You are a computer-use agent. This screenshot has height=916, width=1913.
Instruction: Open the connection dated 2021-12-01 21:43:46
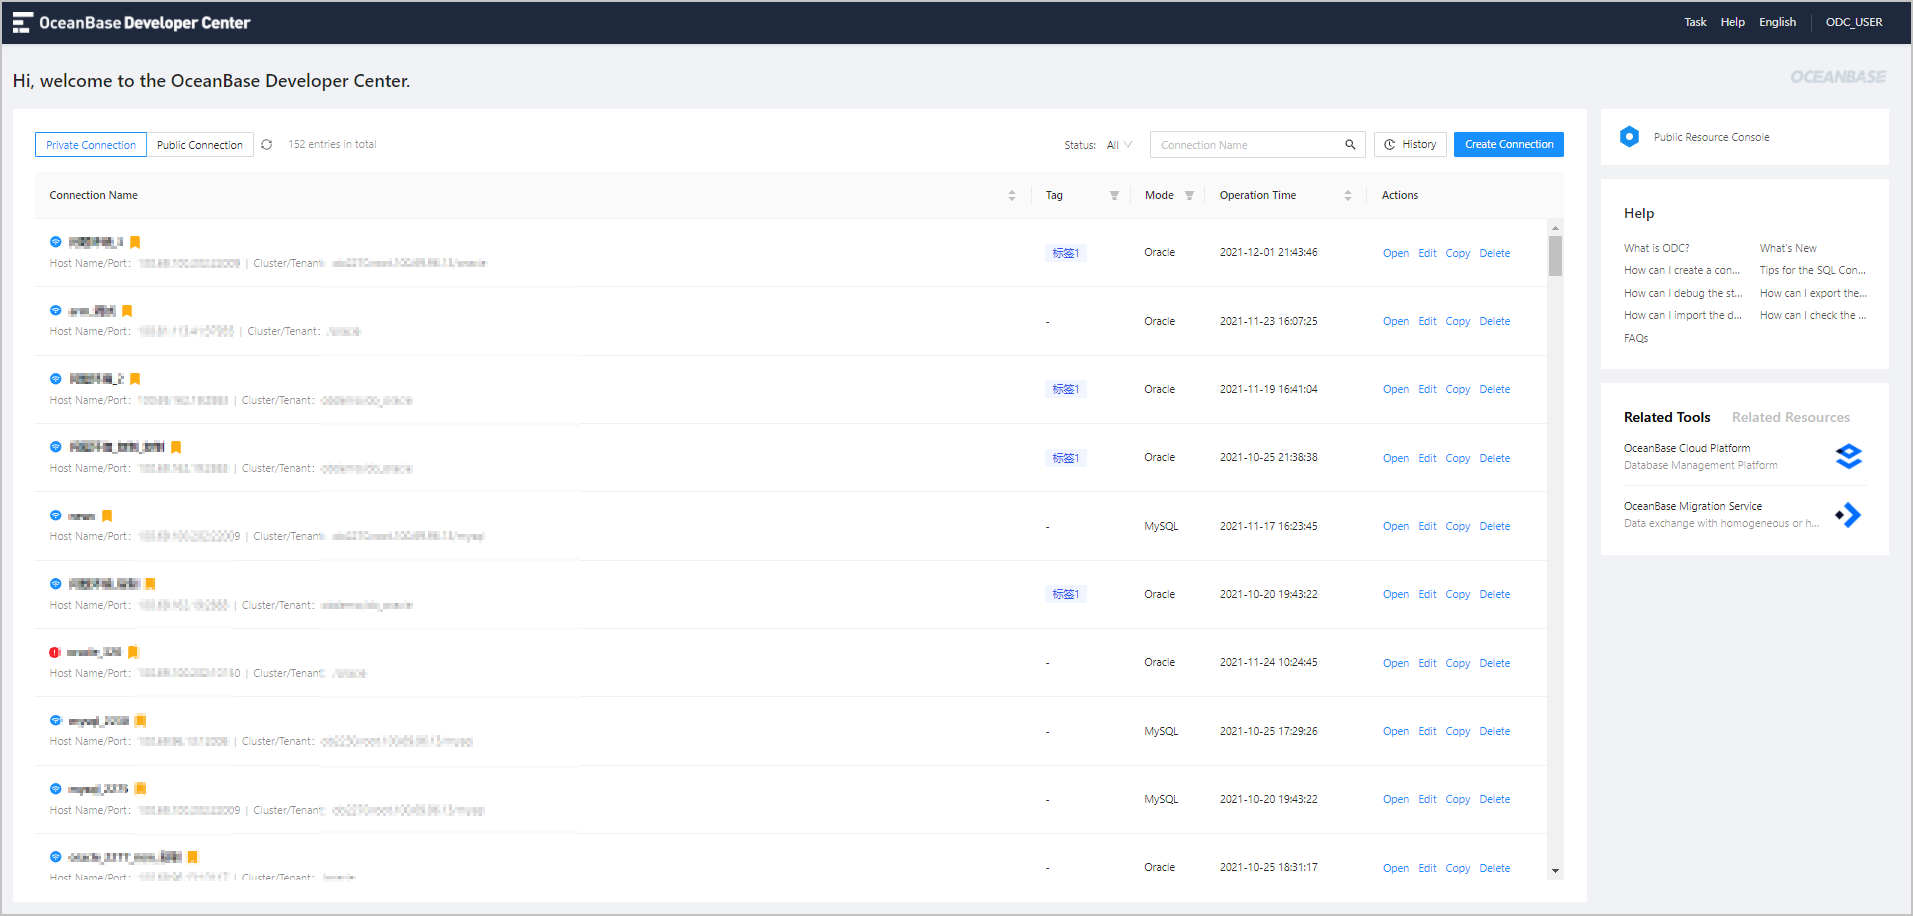pyautogui.click(x=1396, y=254)
